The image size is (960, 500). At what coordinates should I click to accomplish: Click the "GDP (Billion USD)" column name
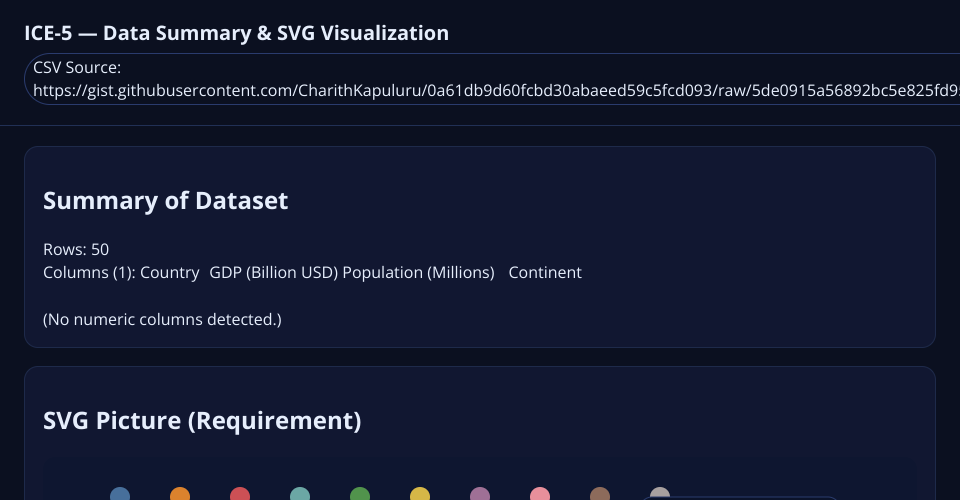[273, 273]
